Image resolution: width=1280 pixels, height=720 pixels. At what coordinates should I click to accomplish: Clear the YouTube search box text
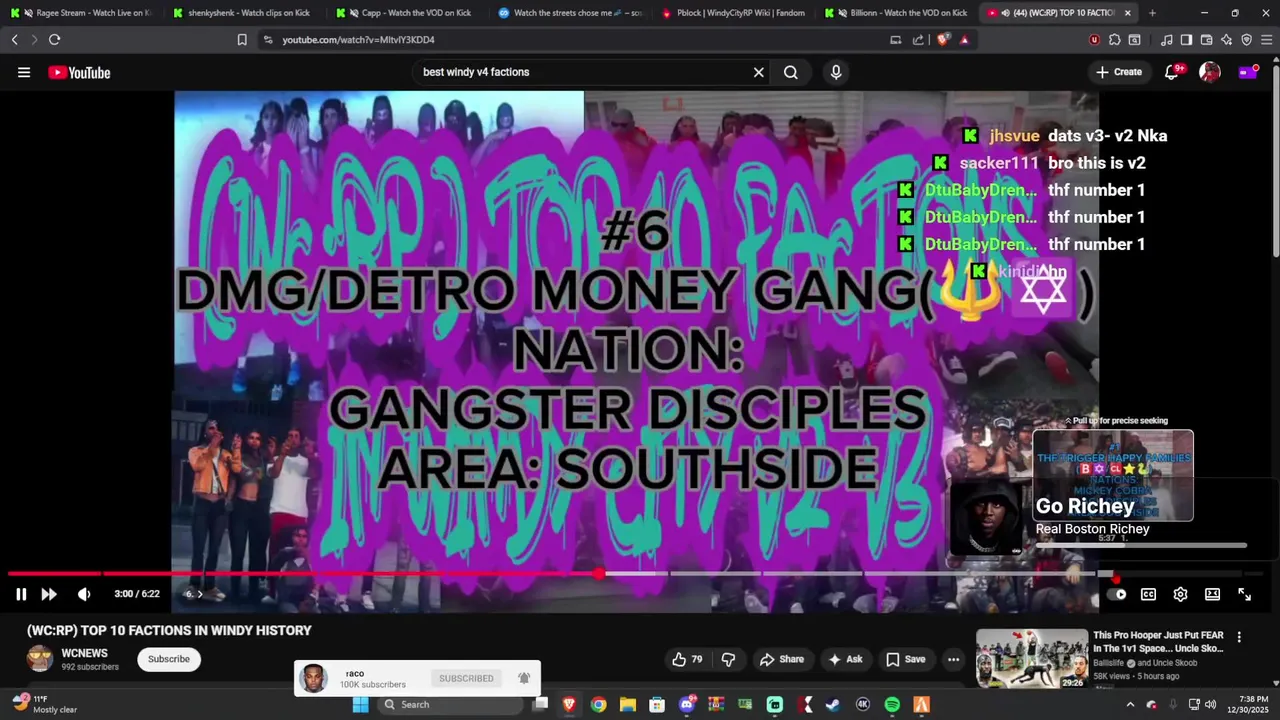pos(758,72)
